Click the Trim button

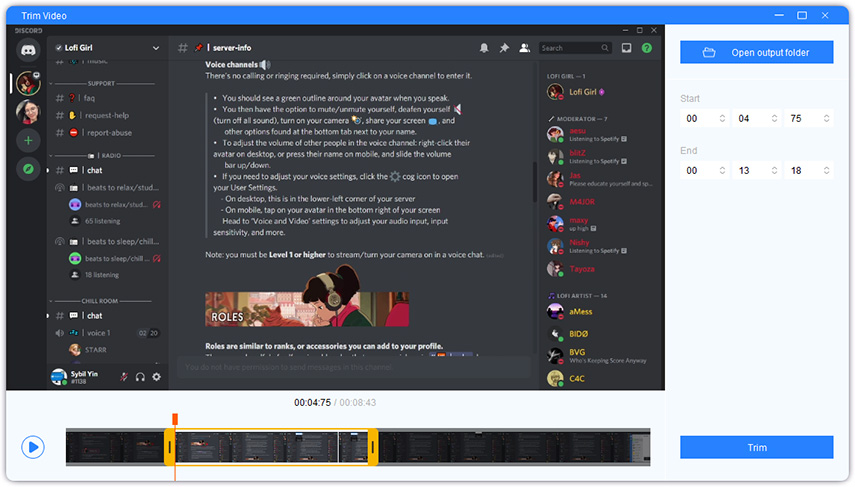(756, 447)
